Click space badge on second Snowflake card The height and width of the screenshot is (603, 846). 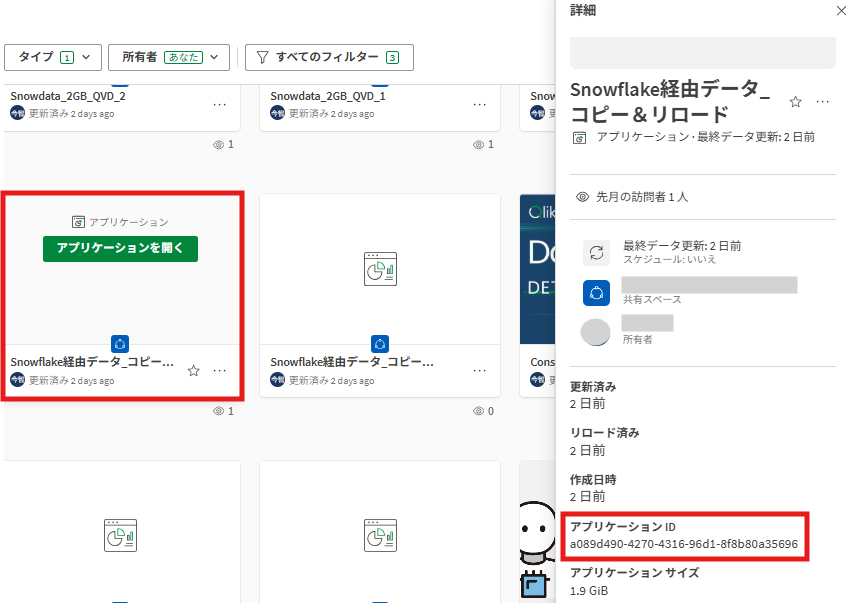click(x=380, y=344)
